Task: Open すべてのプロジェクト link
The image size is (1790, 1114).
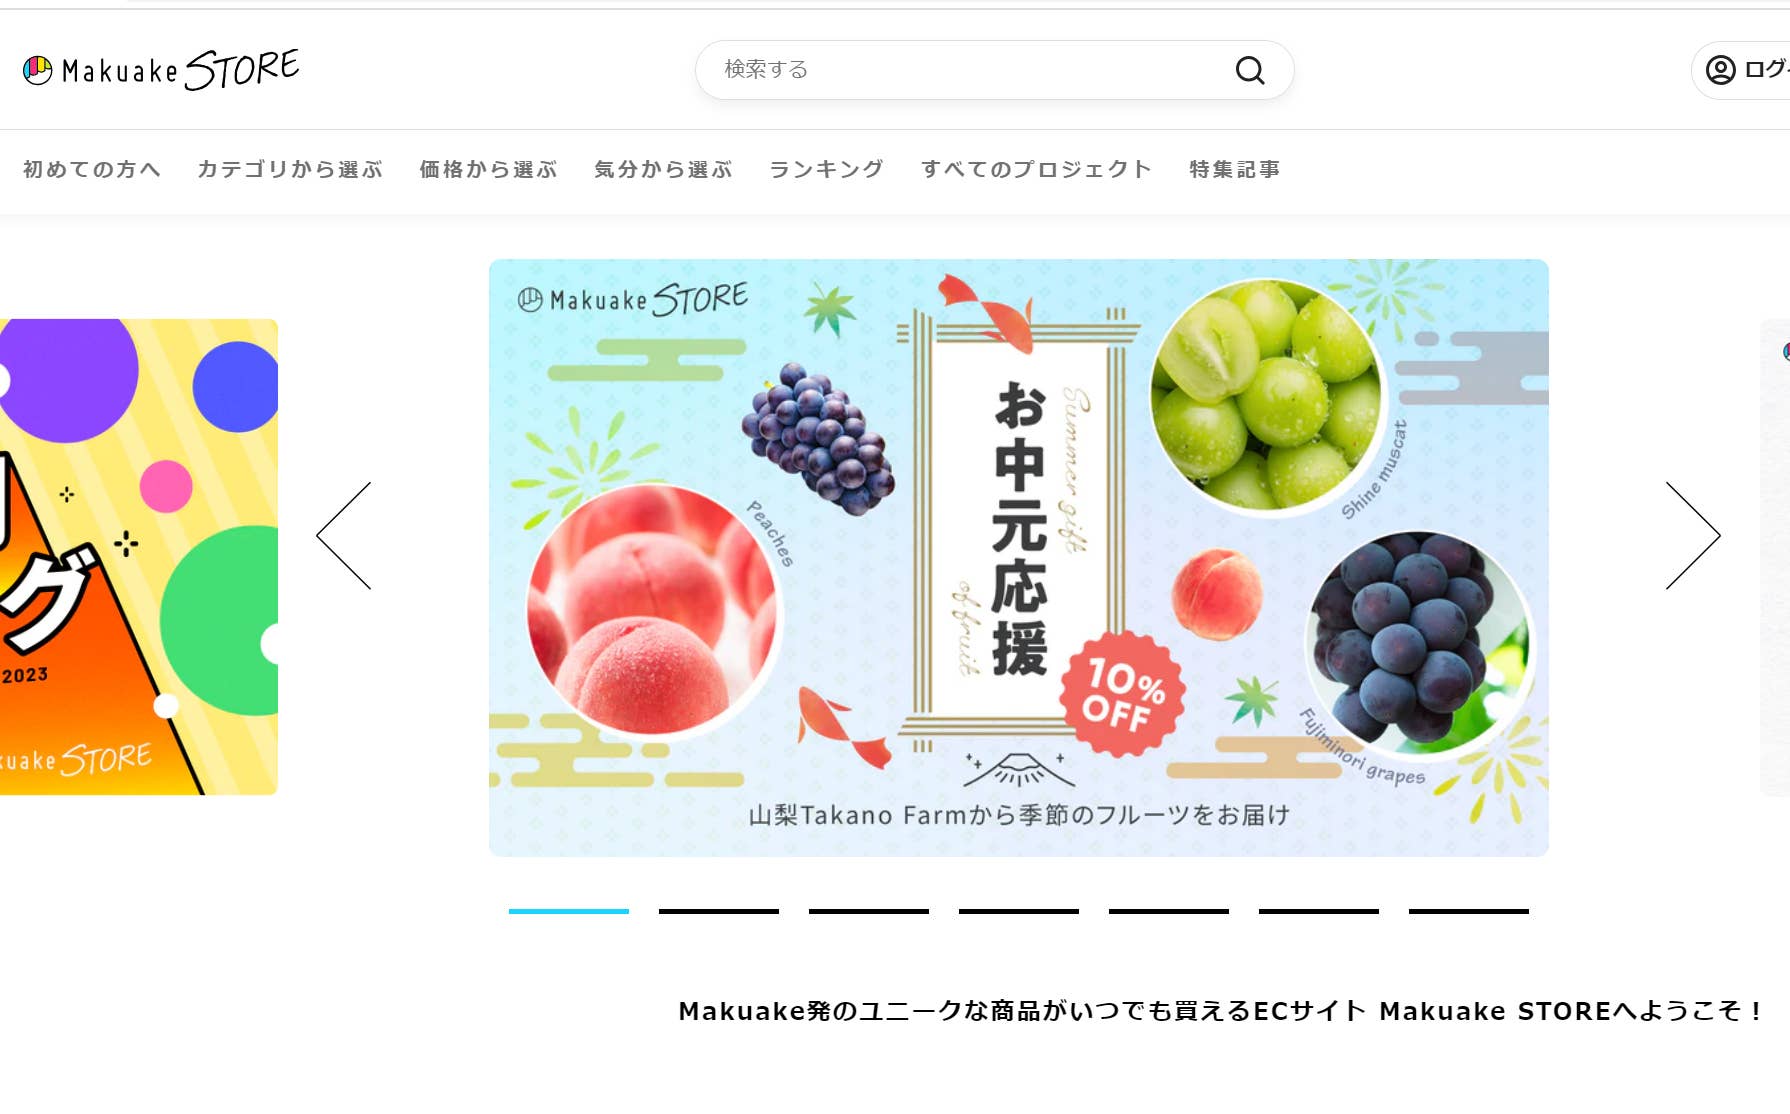Action: click(x=1037, y=169)
